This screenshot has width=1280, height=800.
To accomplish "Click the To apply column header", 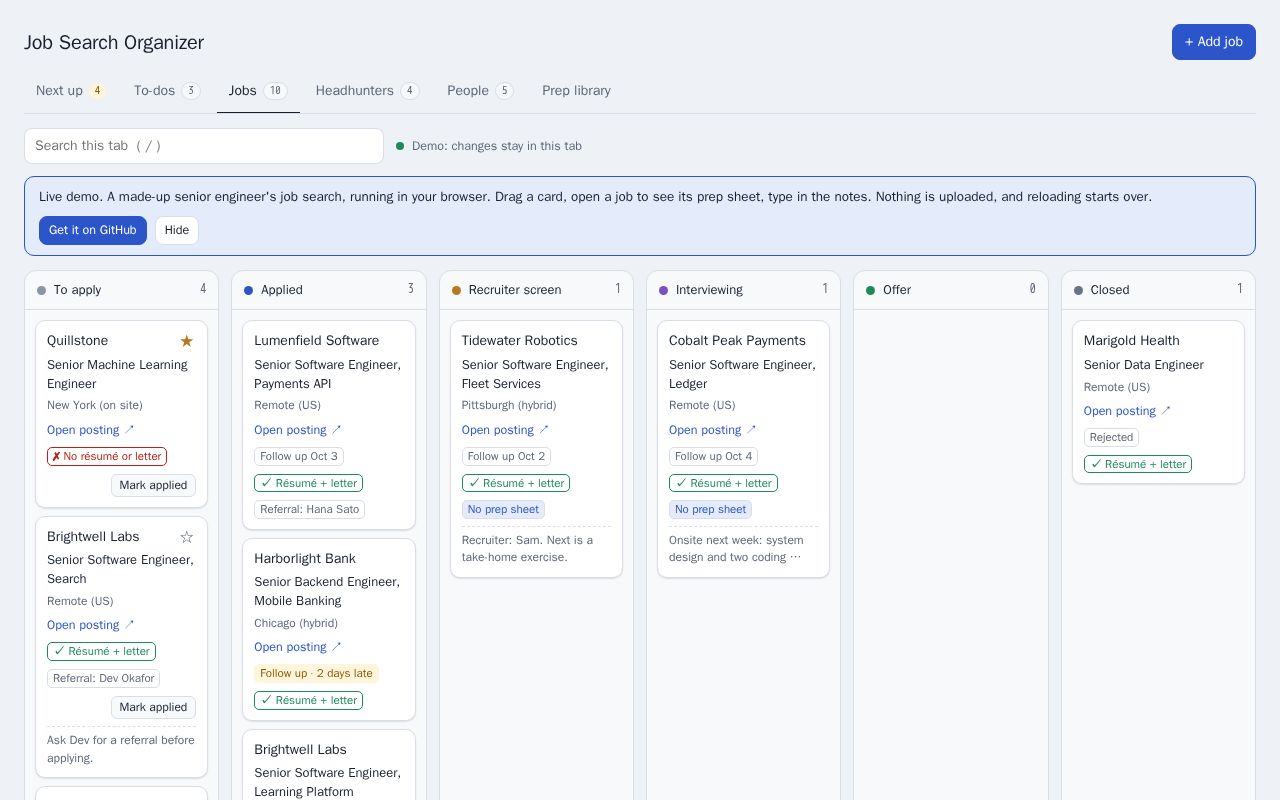I will pos(121,290).
